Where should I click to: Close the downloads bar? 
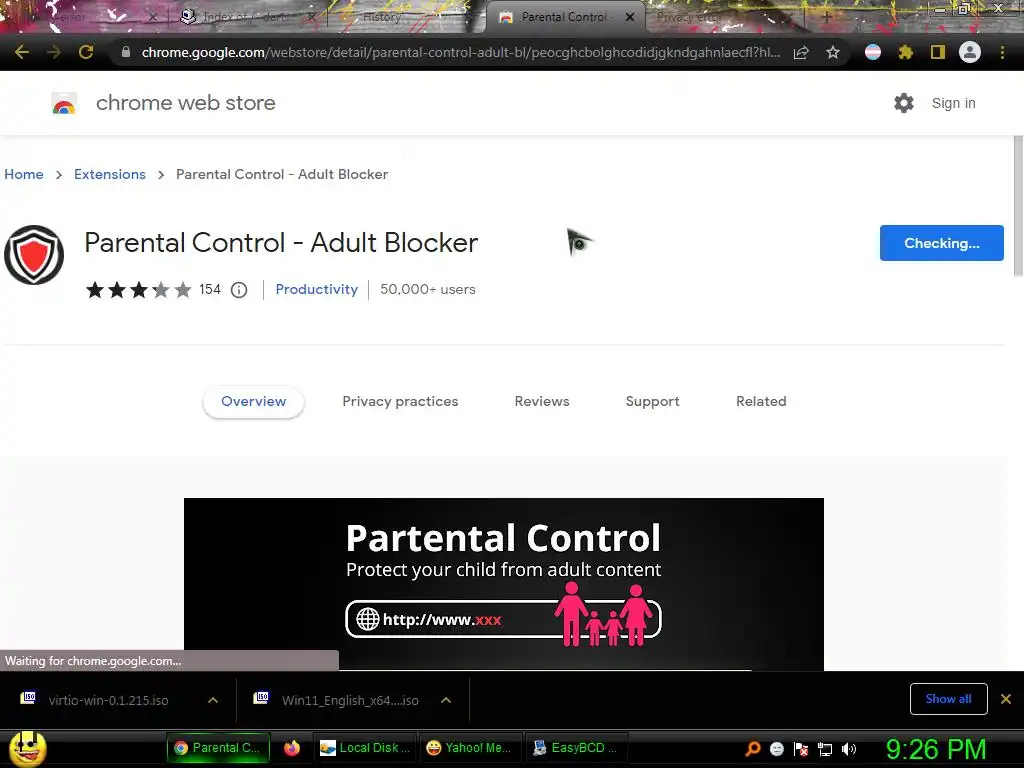click(x=1006, y=699)
